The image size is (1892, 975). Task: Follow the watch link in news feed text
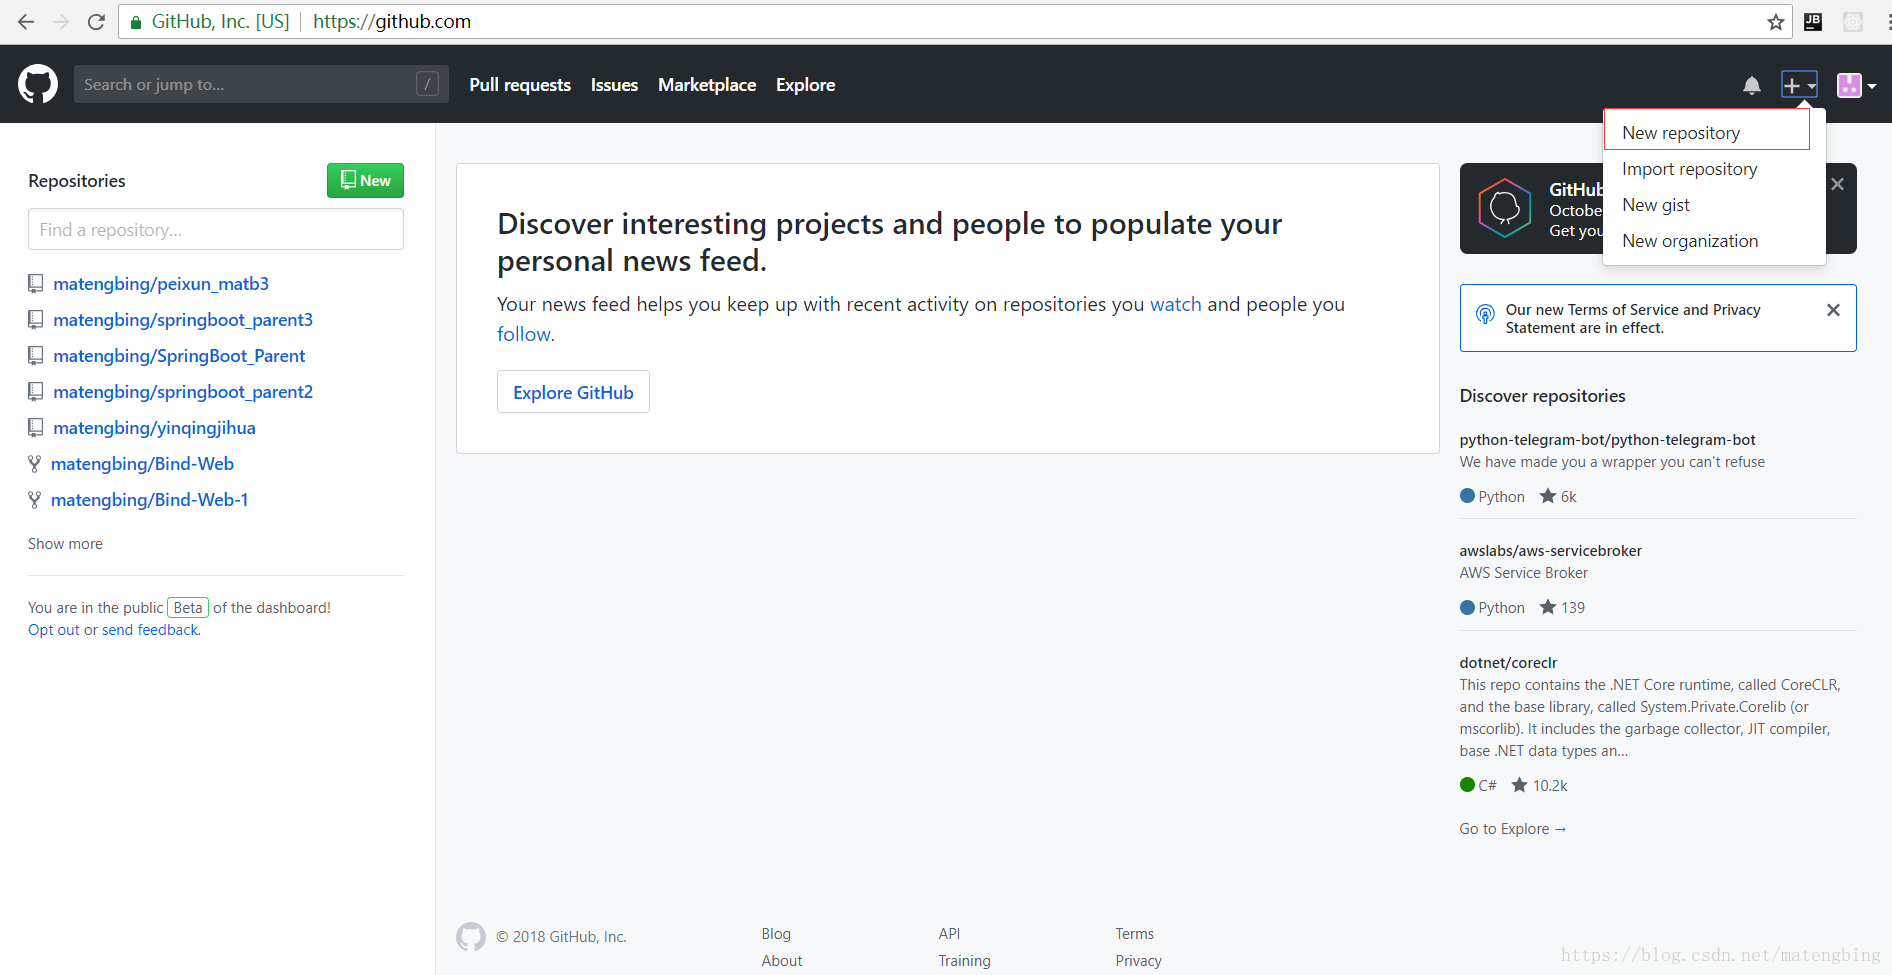pyautogui.click(x=1175, y=304)
